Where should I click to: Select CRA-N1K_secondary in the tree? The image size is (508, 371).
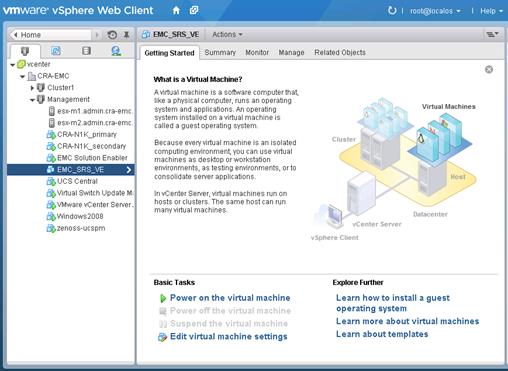91,146
